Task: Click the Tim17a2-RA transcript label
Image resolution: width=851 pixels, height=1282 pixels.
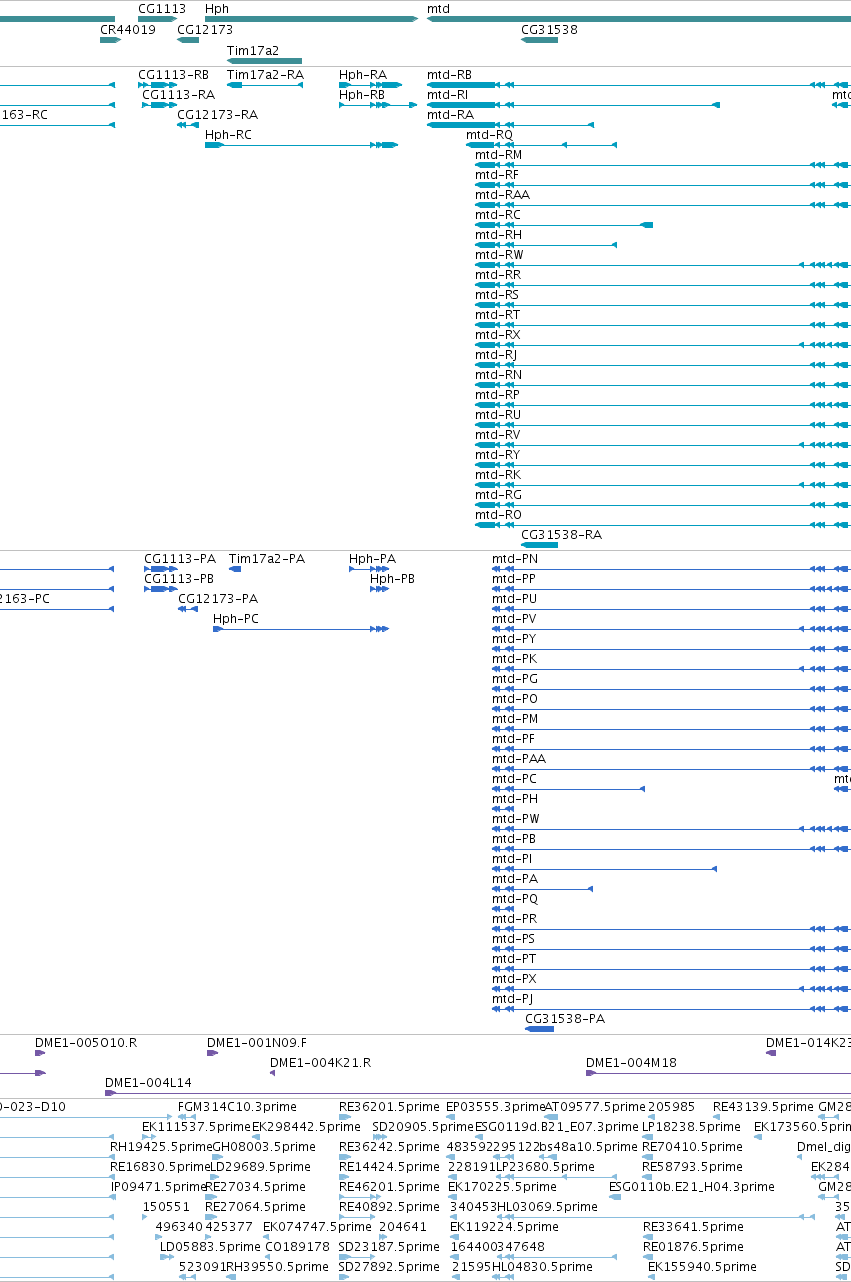Action: [265, 75]
